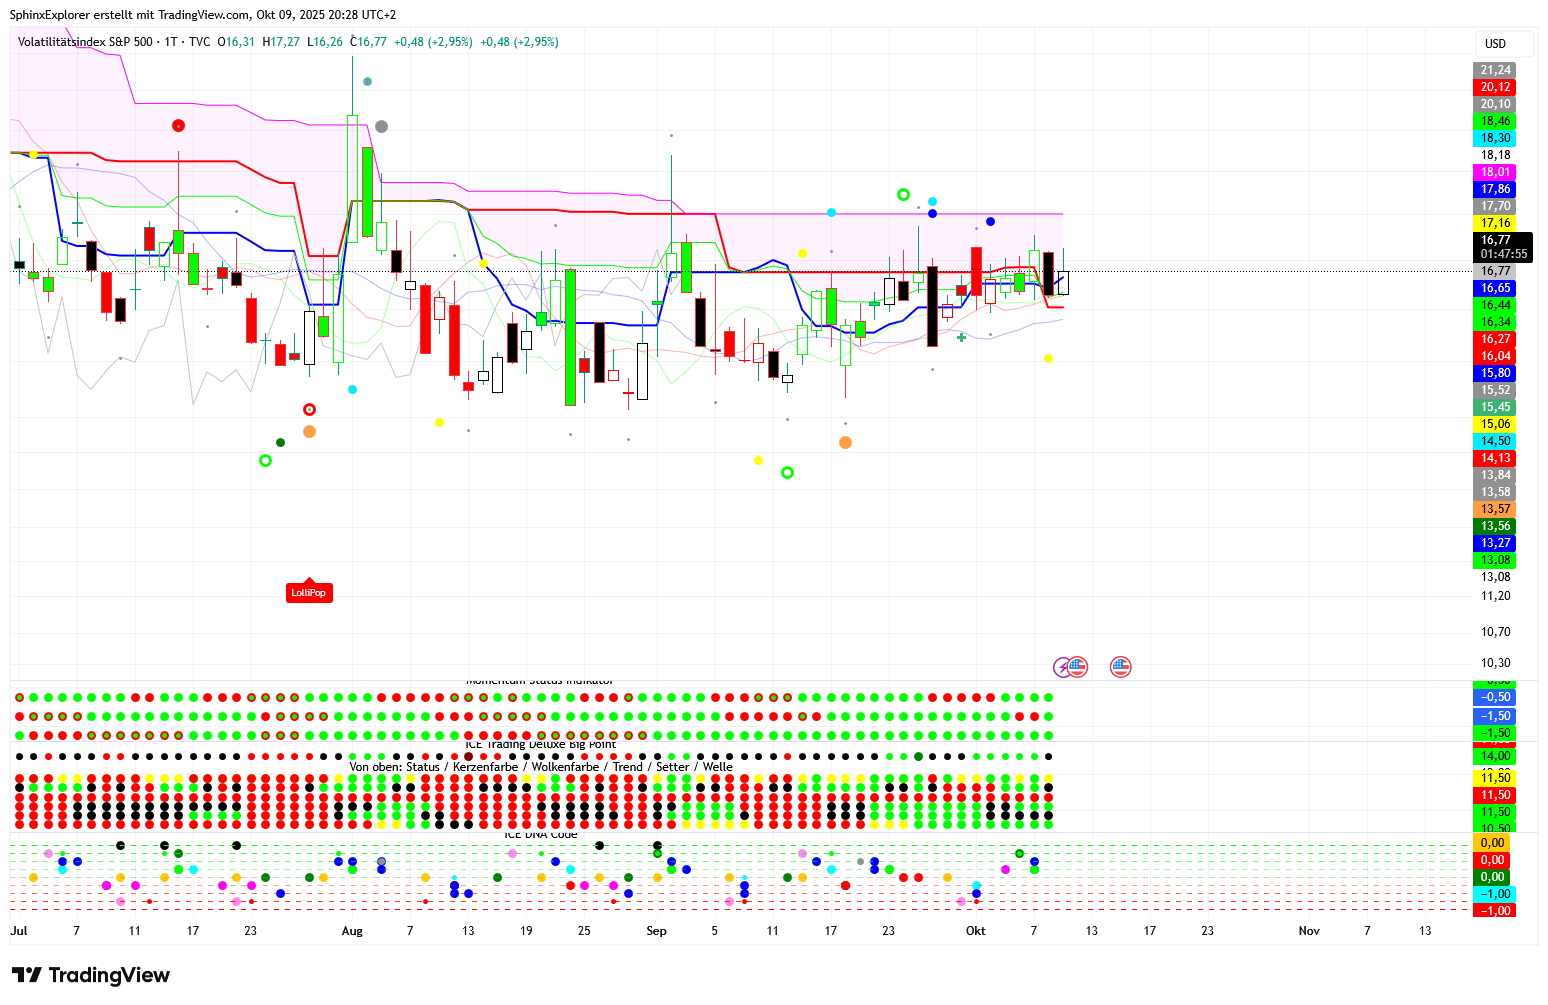Open the USD currency selector
1548x1005 pixels.
tap(1495, 44)
